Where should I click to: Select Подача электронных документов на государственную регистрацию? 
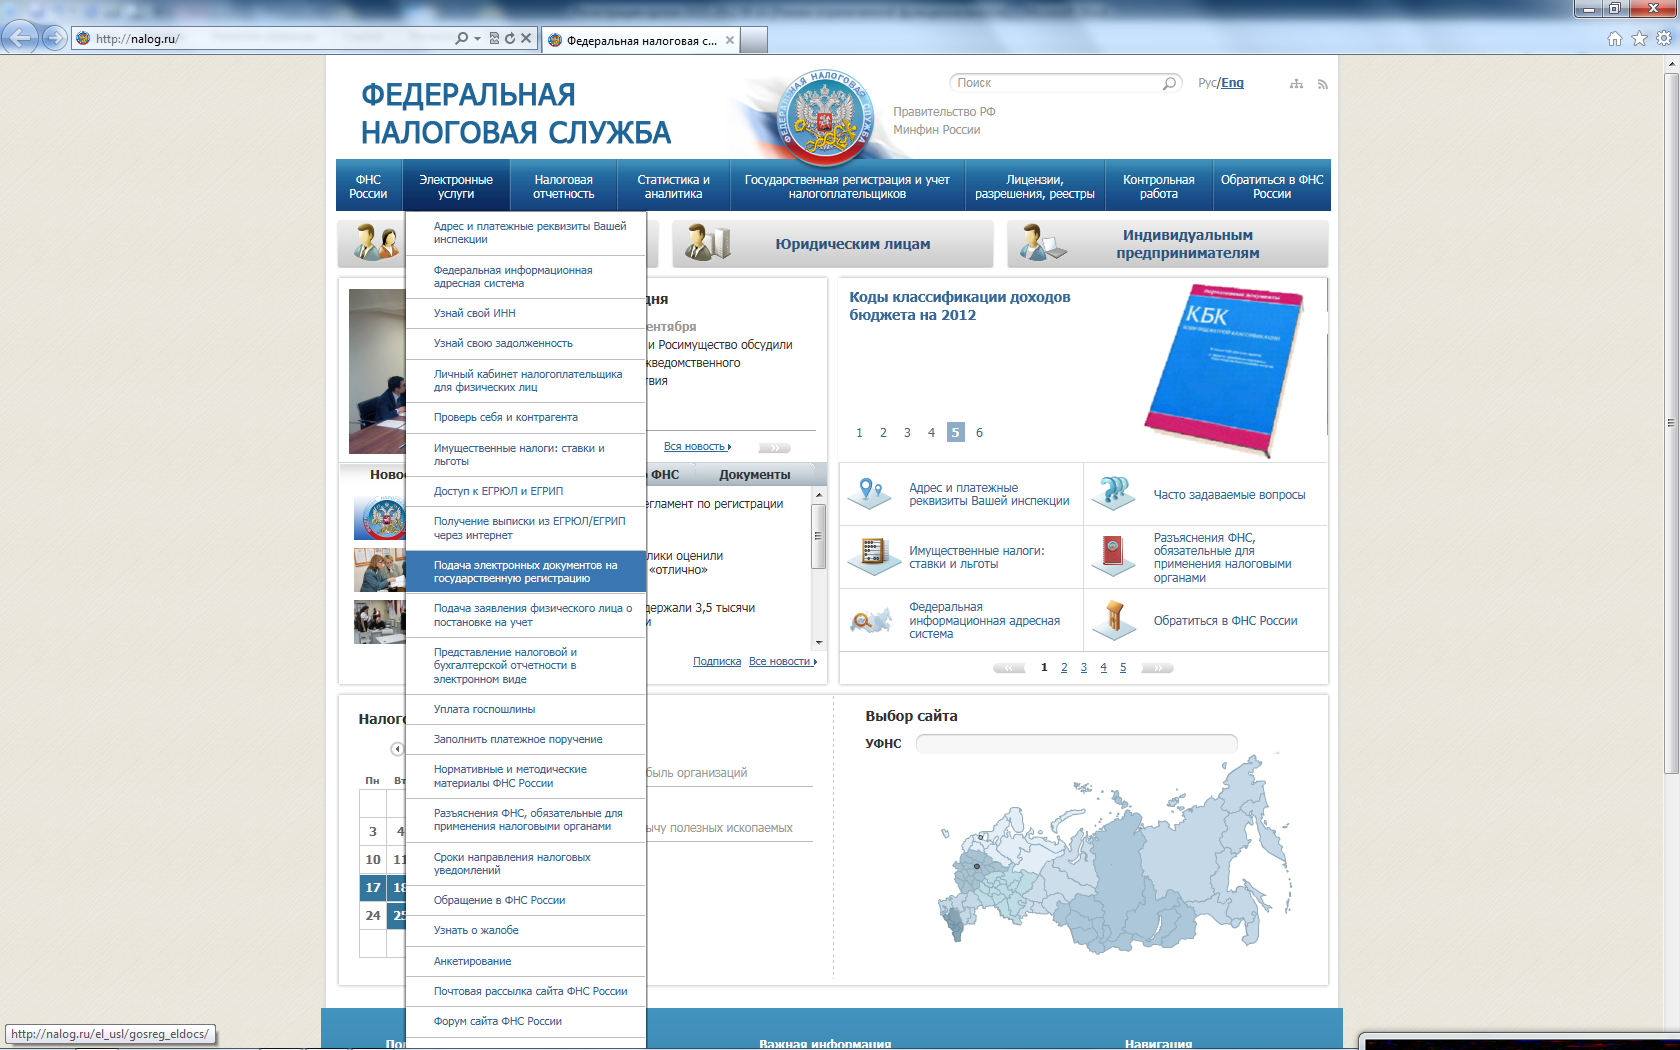click(x=525, y=572)
